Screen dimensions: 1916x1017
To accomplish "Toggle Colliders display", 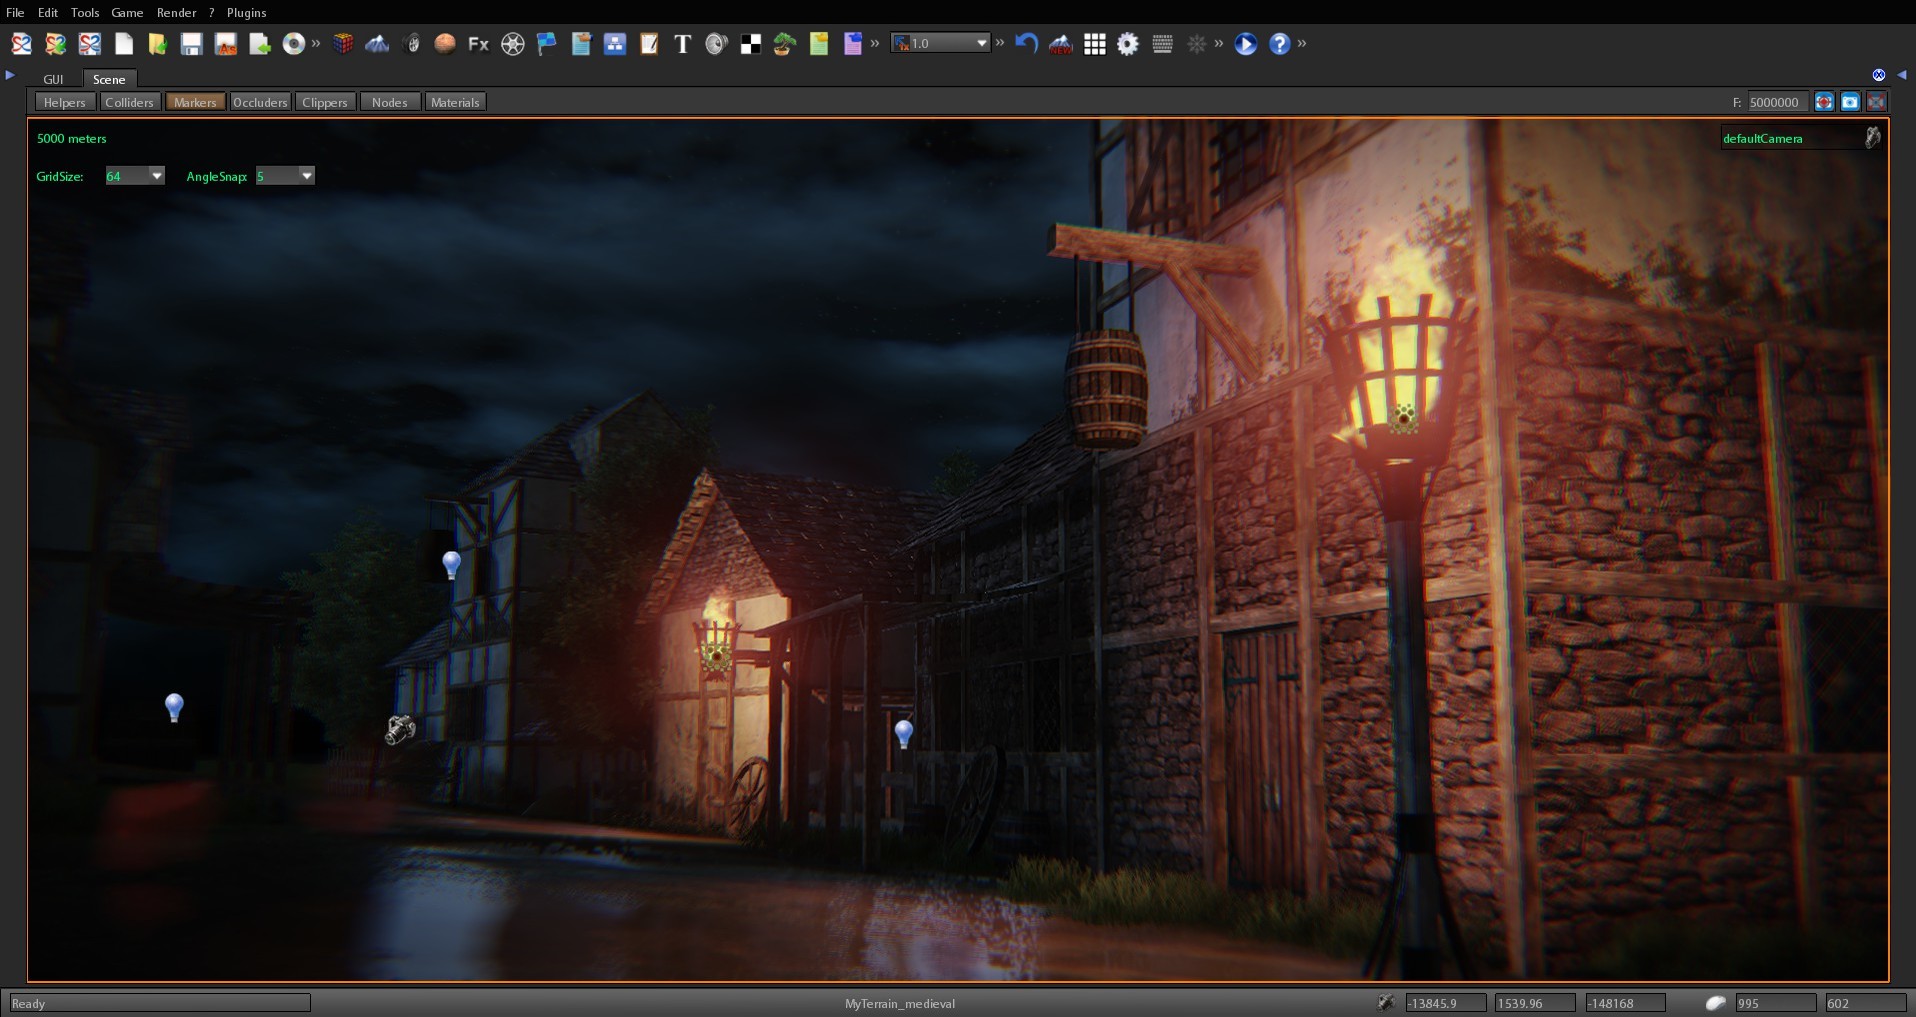I will coord(129,101).
